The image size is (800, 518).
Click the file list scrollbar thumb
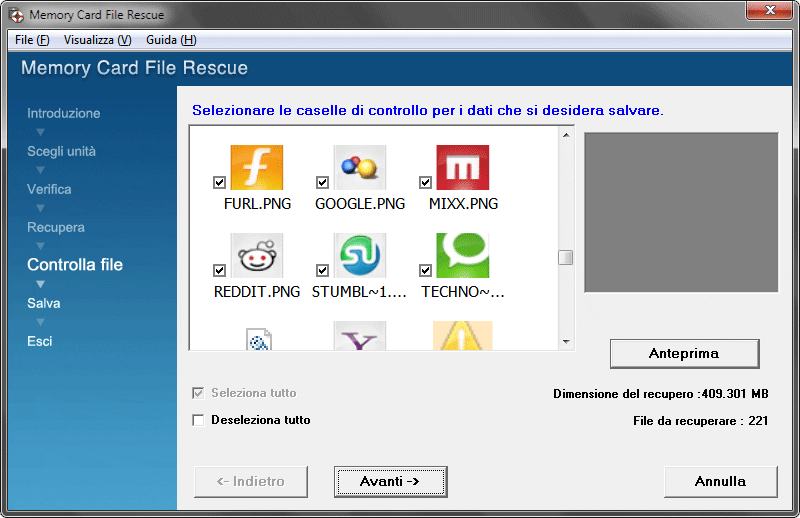[x=566, y=257]
